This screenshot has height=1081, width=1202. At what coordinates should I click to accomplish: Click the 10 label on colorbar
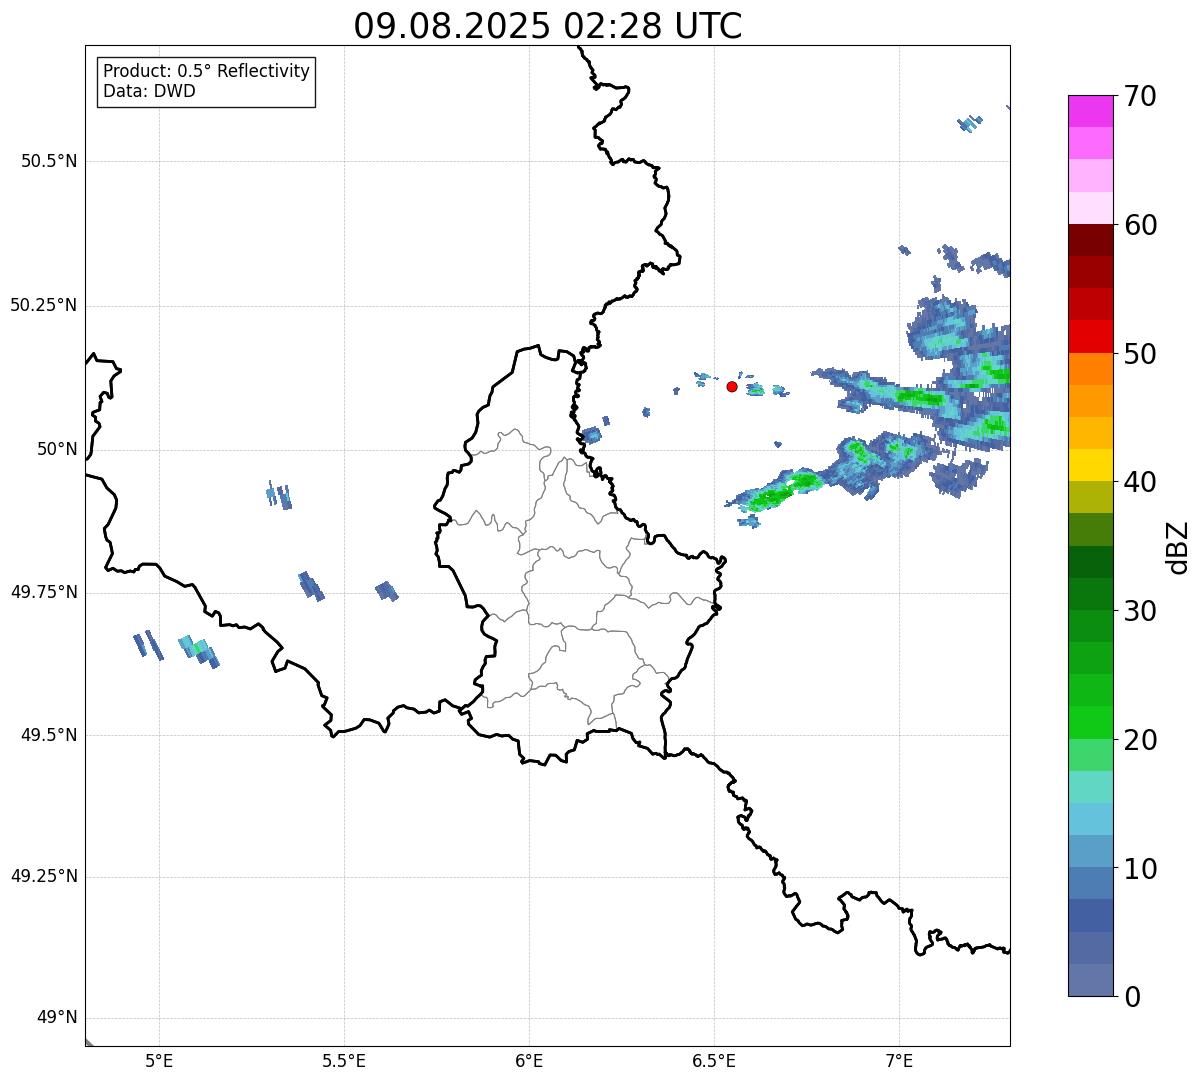(x=1141, y=869)
